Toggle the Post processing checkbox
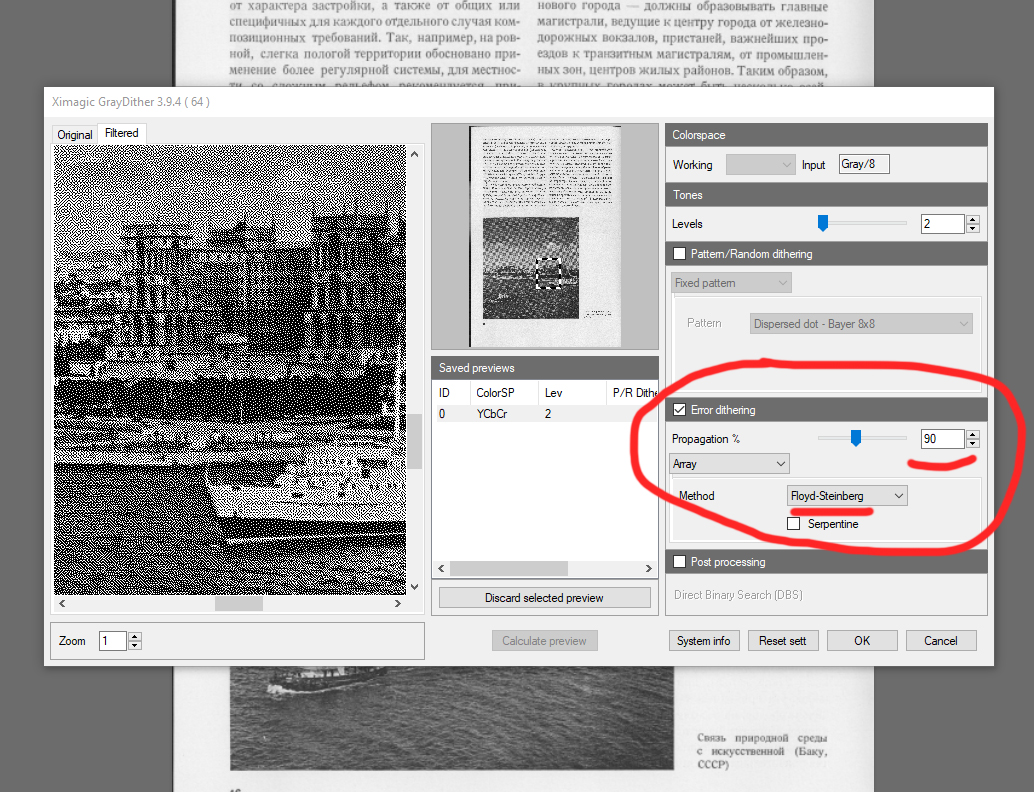This screenshot has width=1034, height=792. pyautogui.click(x=681, y=562)
